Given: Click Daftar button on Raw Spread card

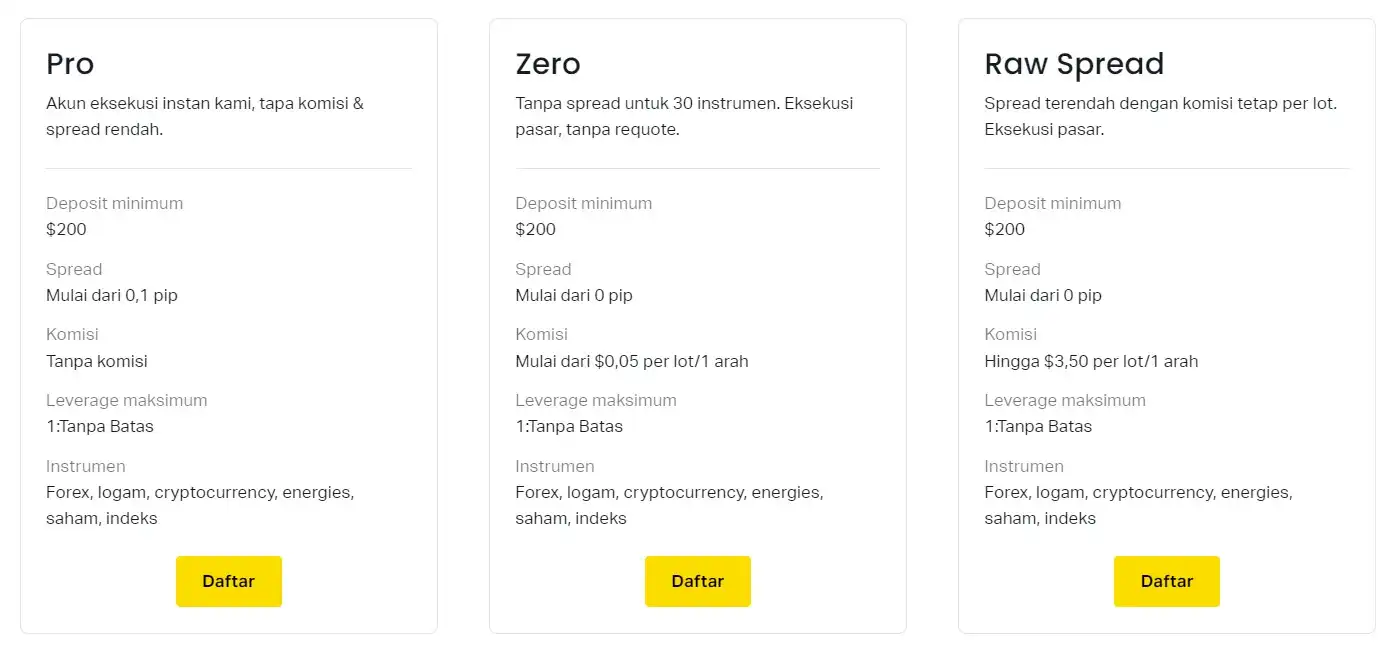Looking at the screenshot, I should click(1167, 581).
